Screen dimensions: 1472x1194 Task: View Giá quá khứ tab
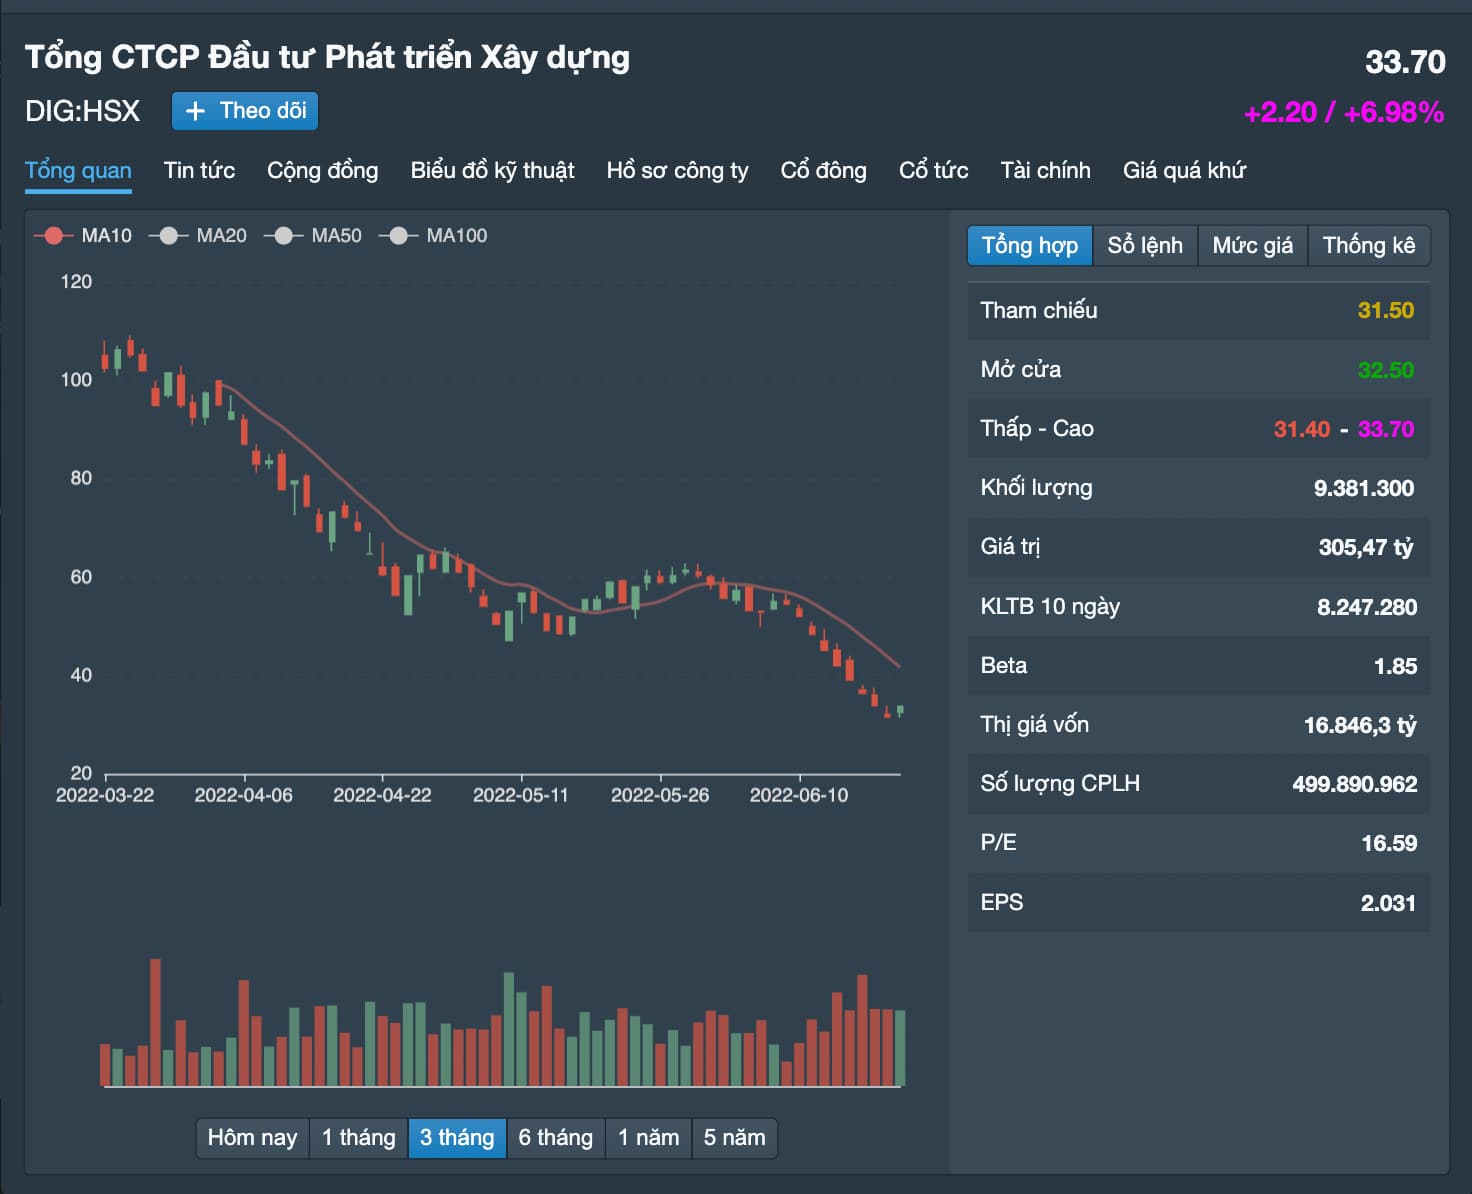click(1184, 171)
